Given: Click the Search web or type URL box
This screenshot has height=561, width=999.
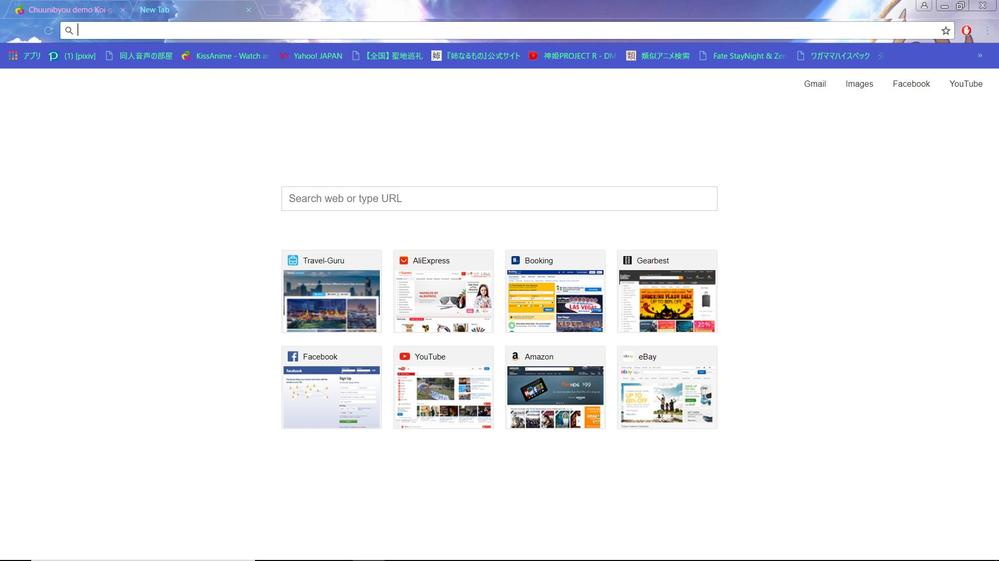Looking at the screenshot, I should 499,198.
